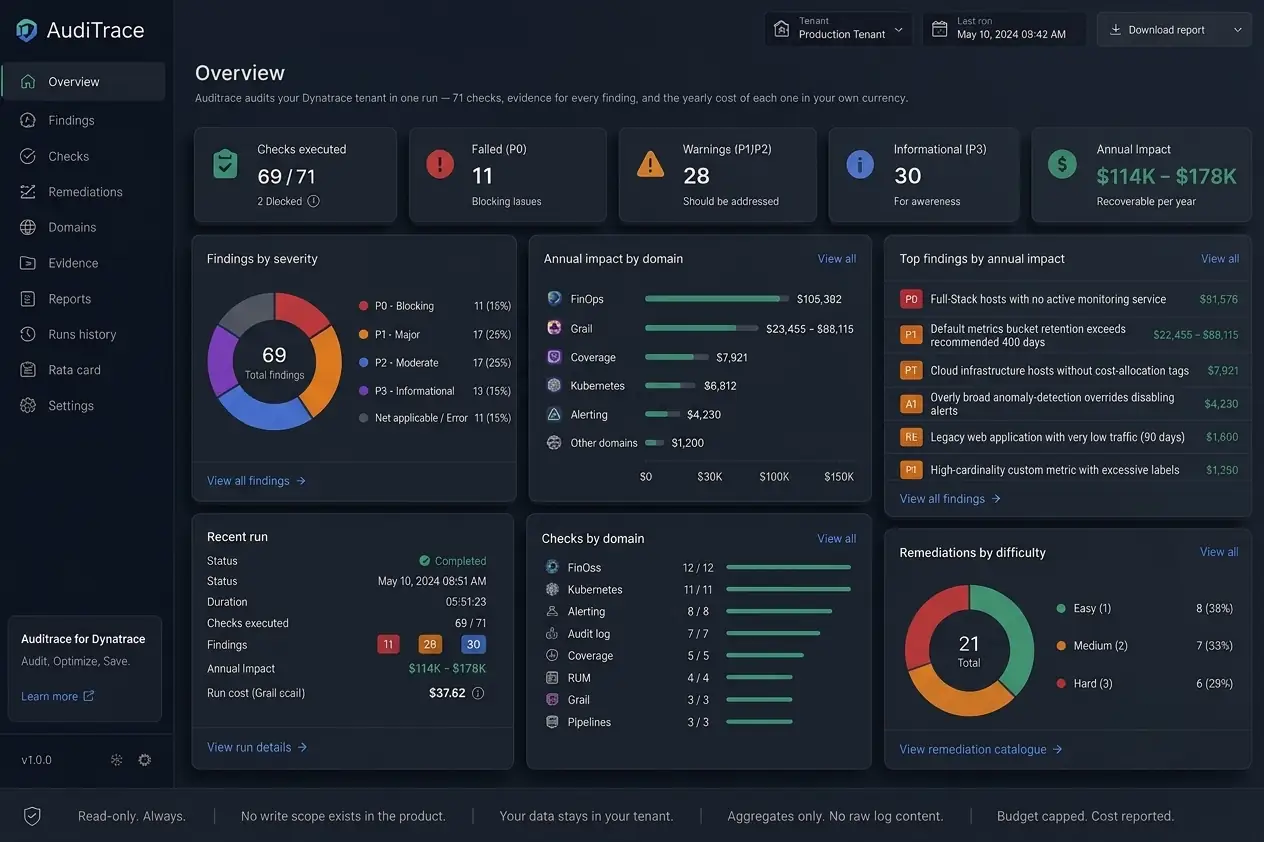Click the RUM icon in Checks by domain

click(552, 678)
